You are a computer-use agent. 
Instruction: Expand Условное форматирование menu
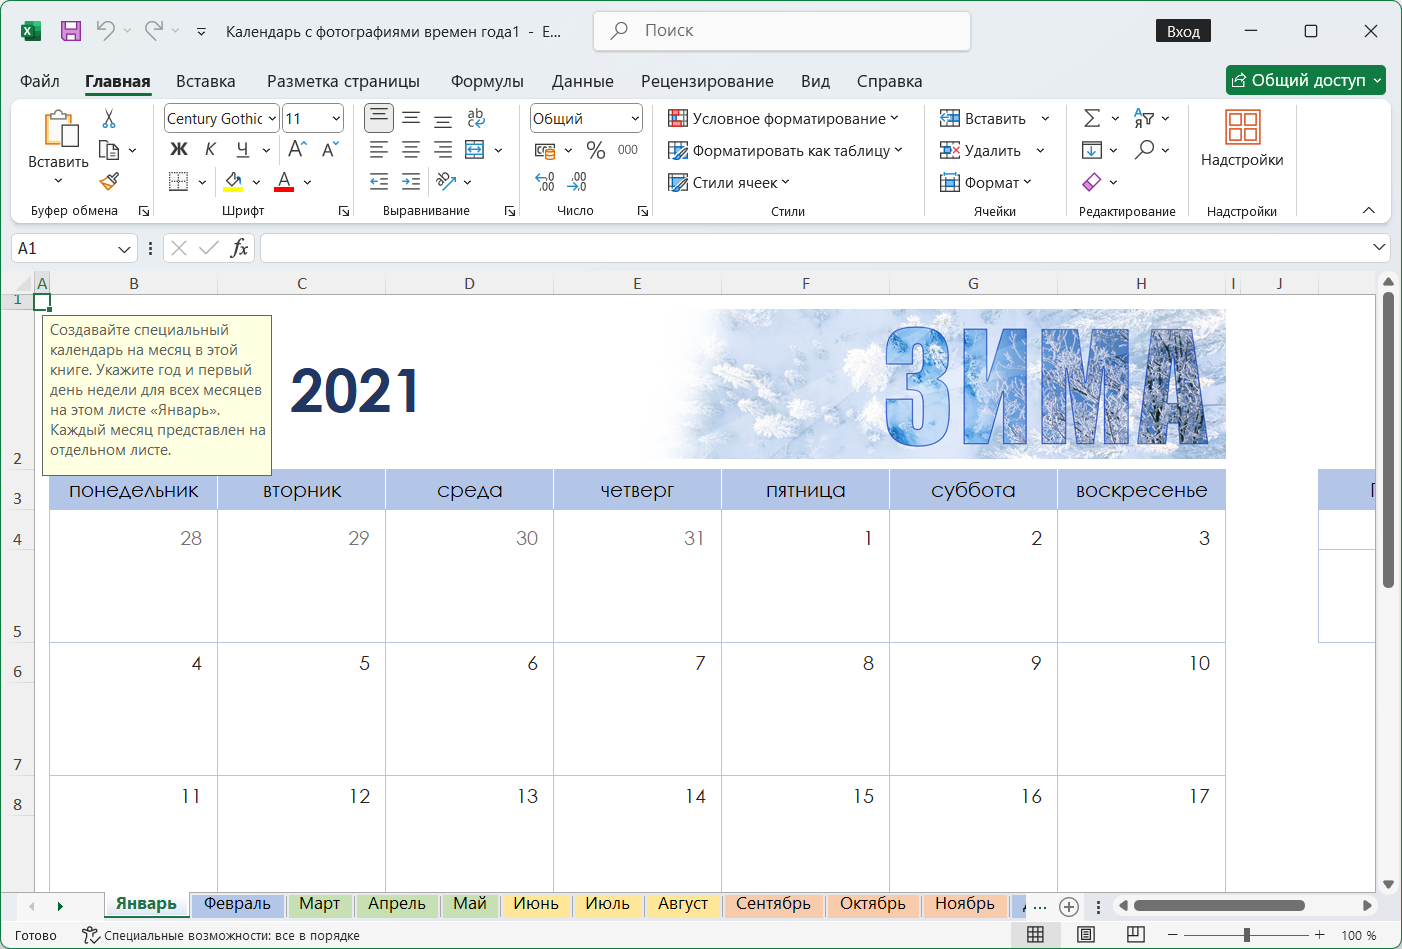point(784,118)
